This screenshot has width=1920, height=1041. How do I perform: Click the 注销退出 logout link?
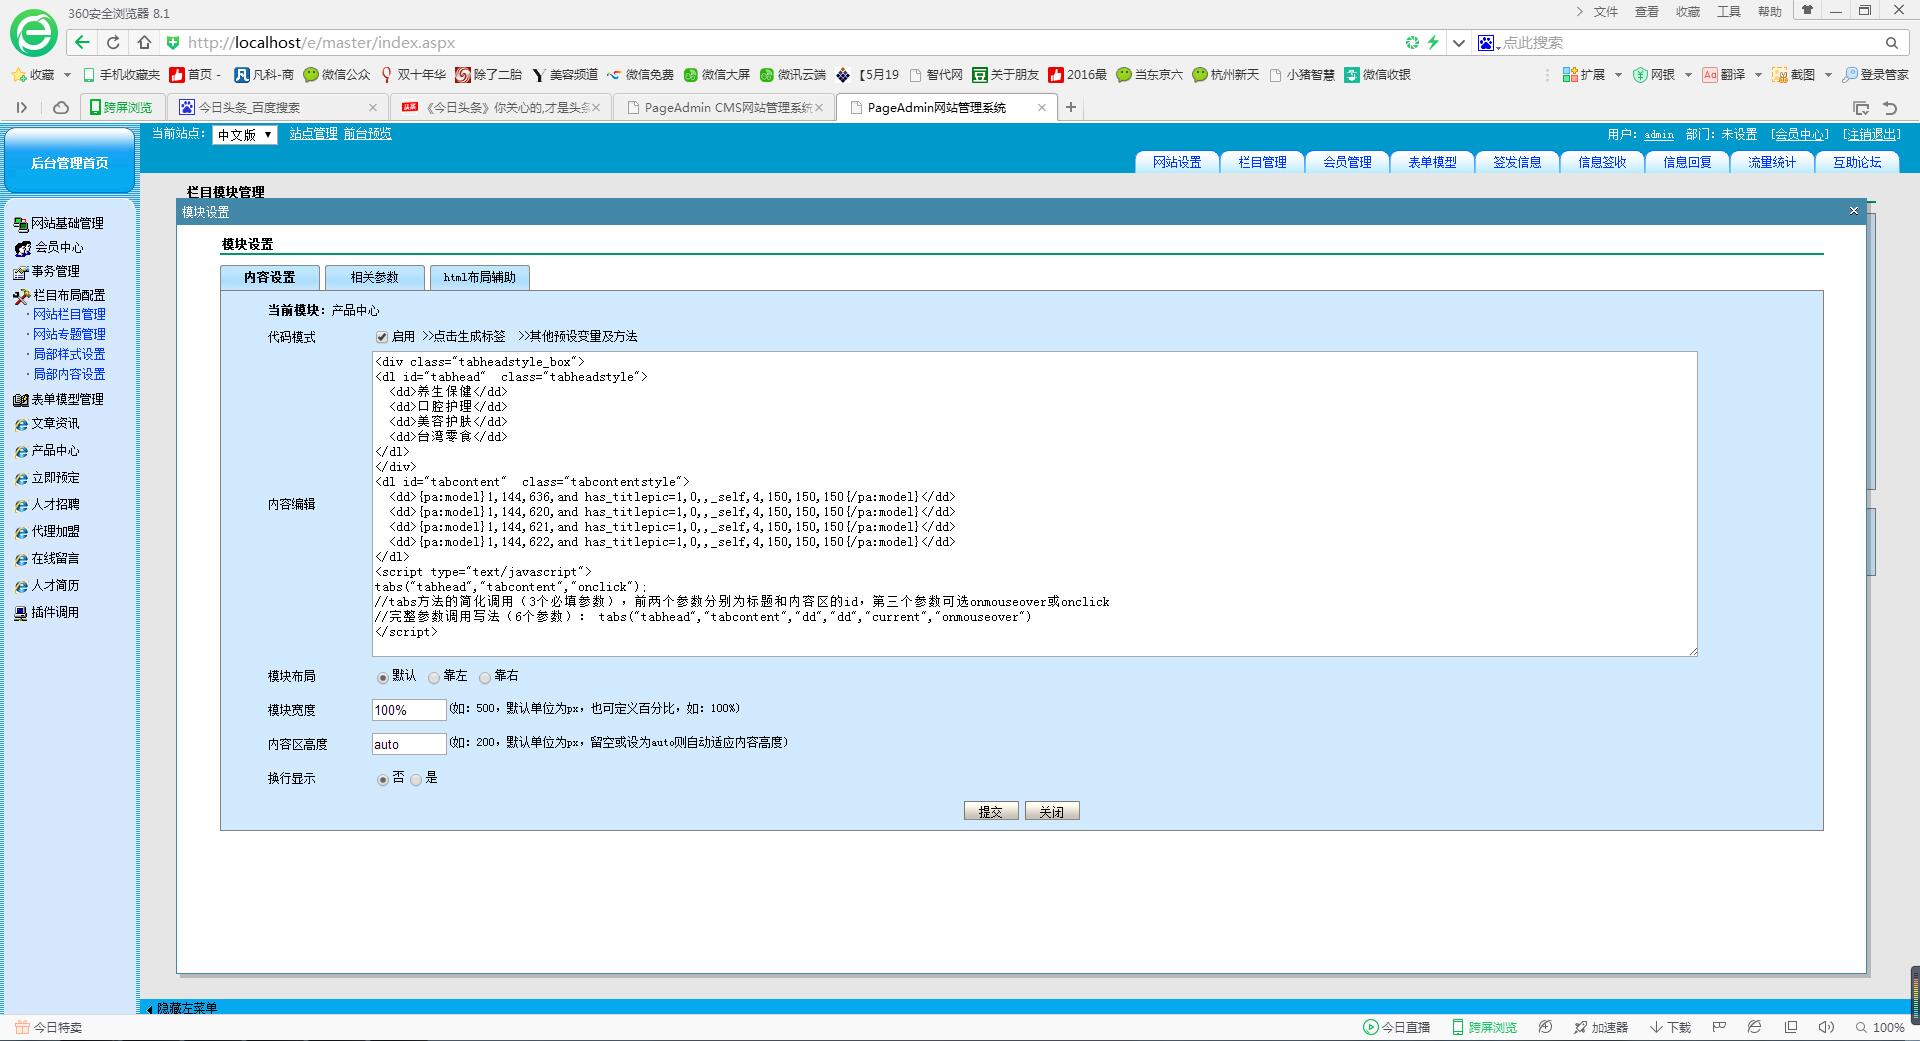coord(1871,134)
